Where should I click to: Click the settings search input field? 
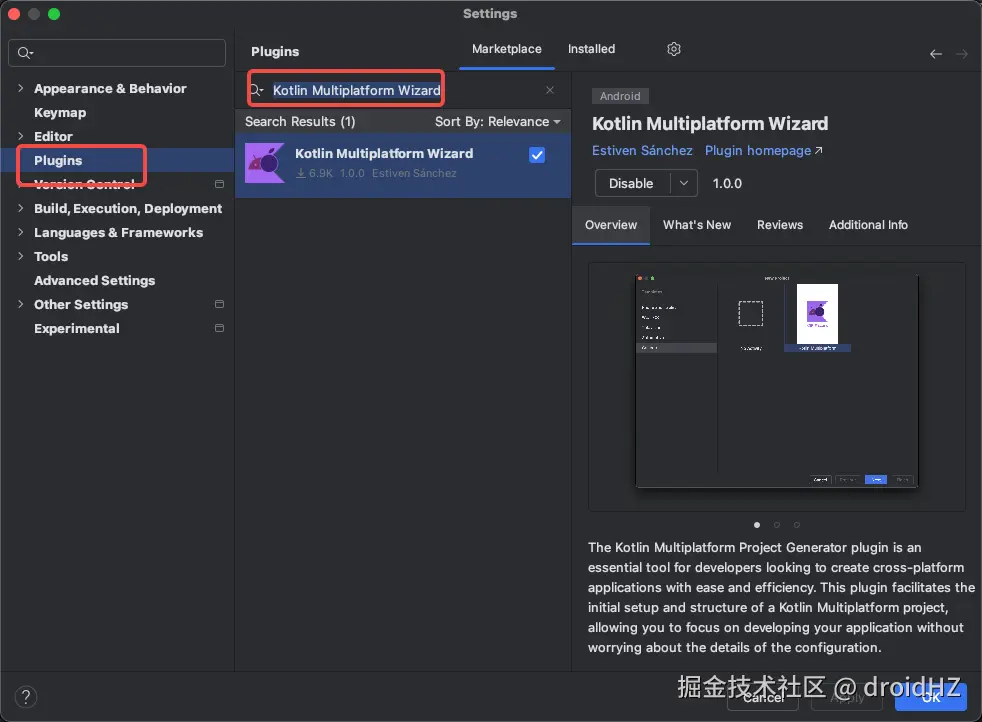117,53
